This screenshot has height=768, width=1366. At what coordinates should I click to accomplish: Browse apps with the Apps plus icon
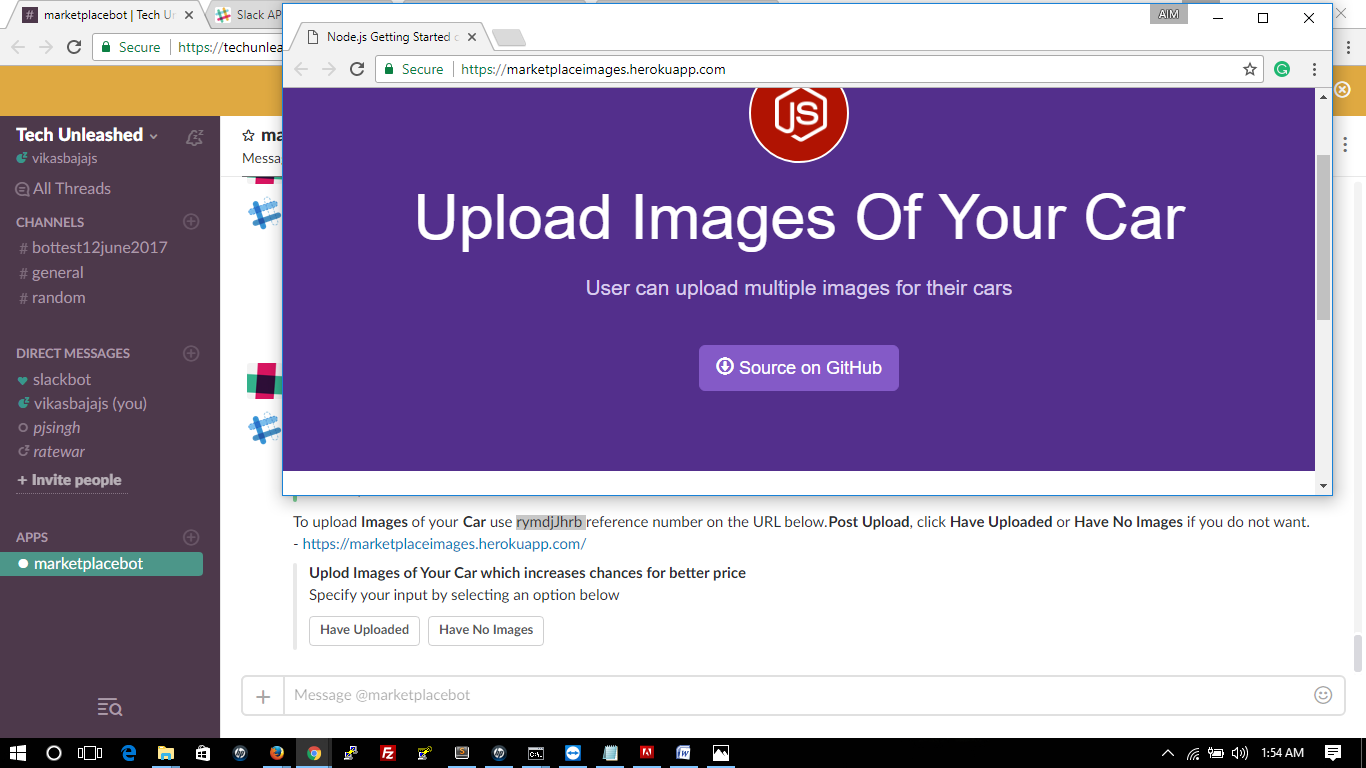(x=191, y=537)
